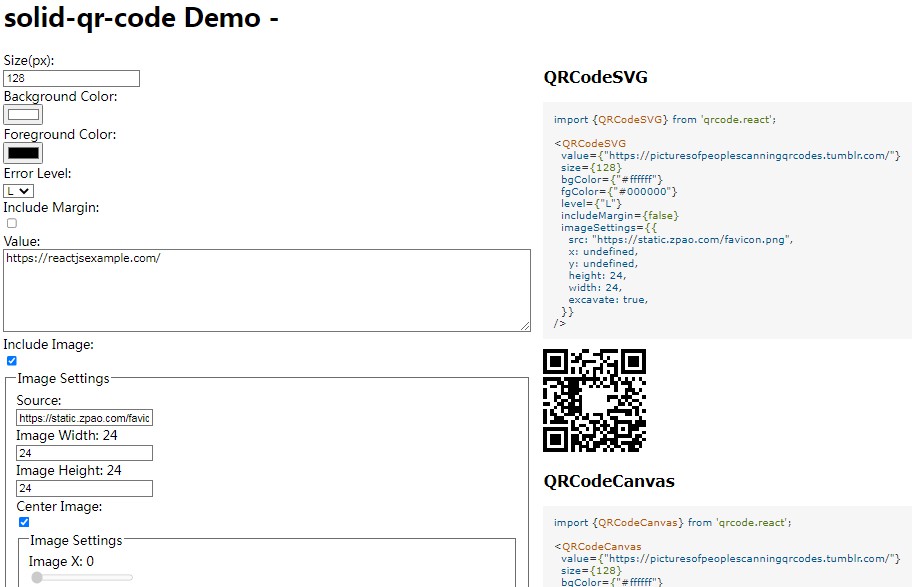The width and height of the screenshot is (923, 587).
Task: Click the generated SVG QR code image
Action: coord(594,400)
